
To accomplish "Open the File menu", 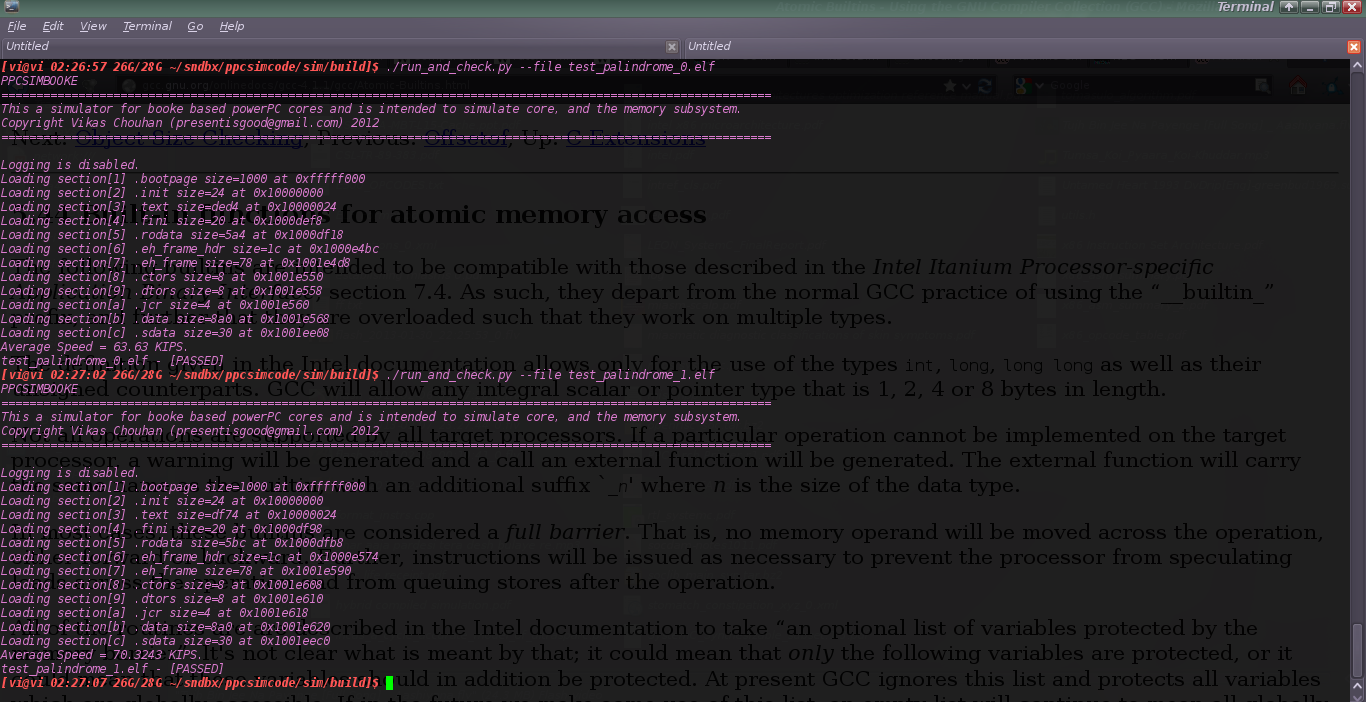I will coord(17,26).
